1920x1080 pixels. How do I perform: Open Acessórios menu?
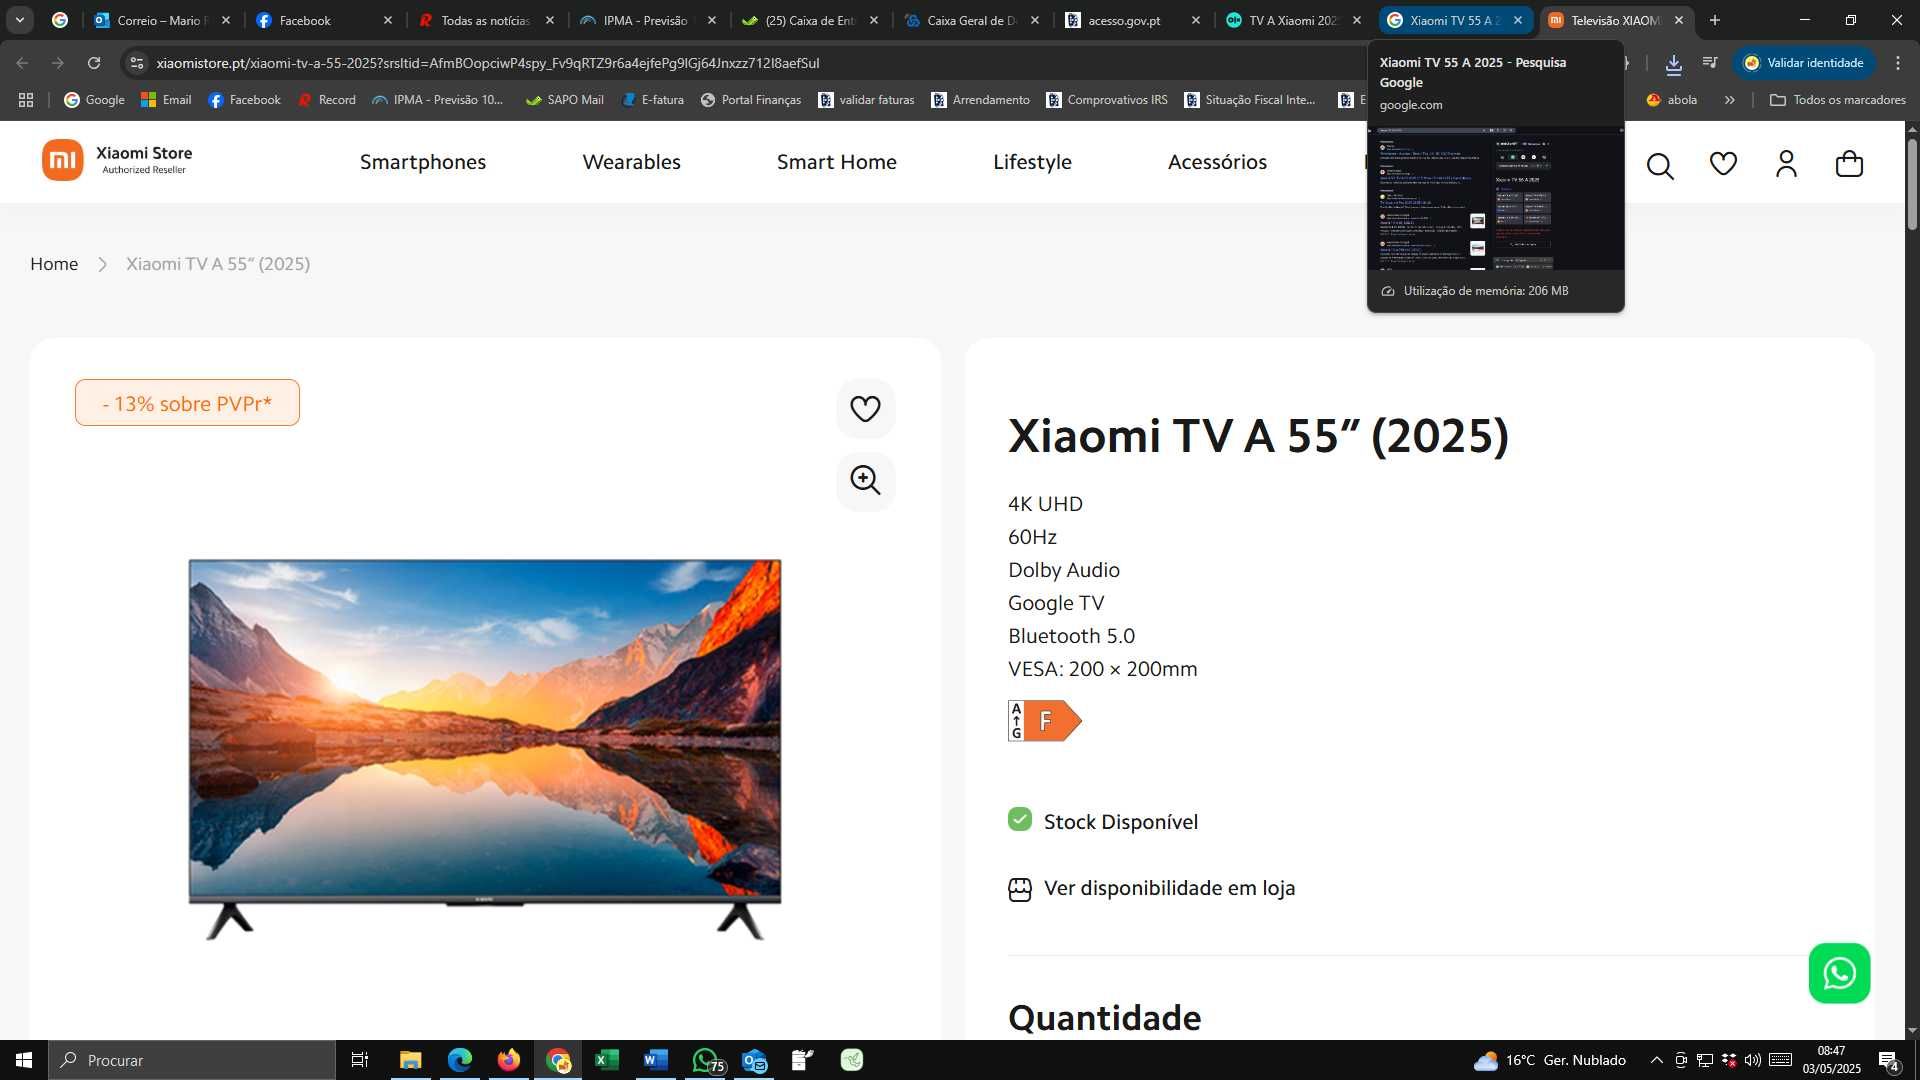point(1217,162)
